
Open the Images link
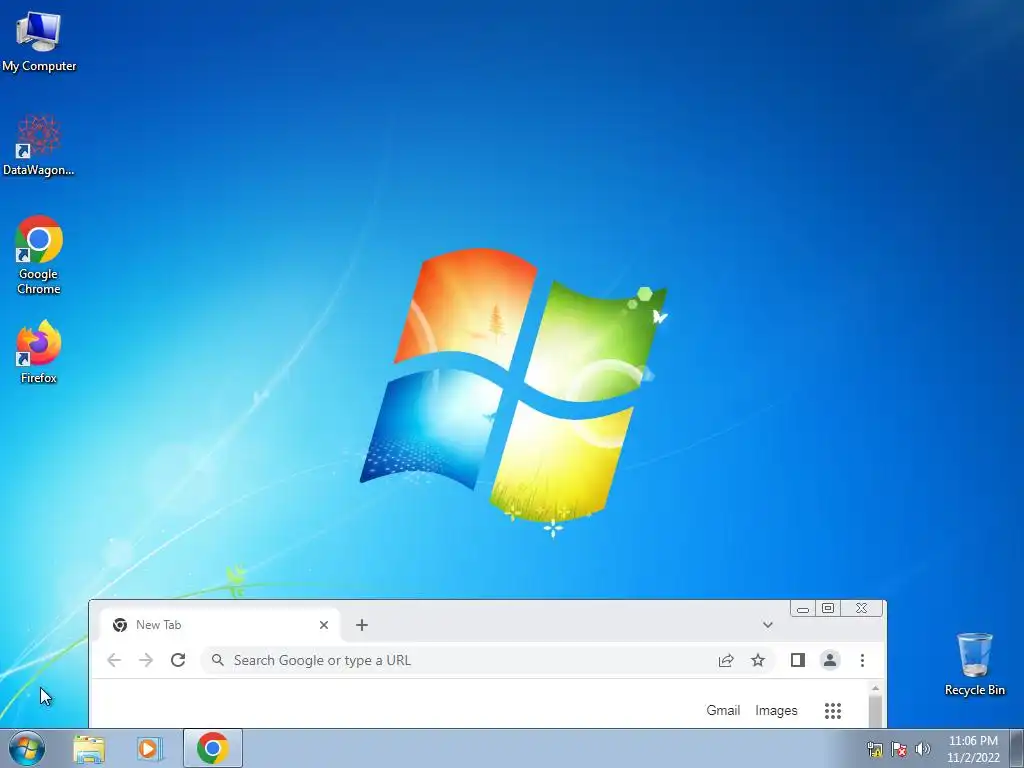point(776,710)
